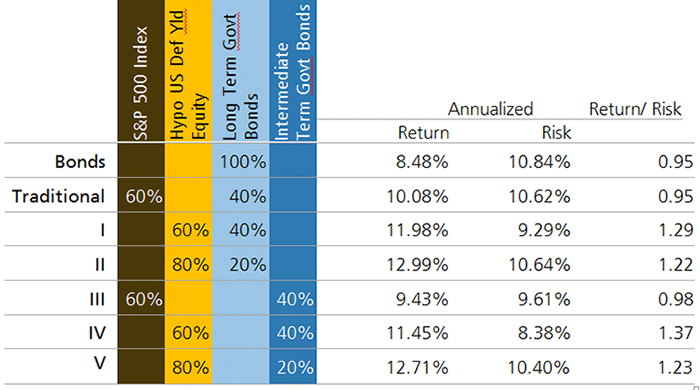The image size is (700, 390).
Task: Click the 1.29 return/risk ratio
Action: click(x=676, y=230)
